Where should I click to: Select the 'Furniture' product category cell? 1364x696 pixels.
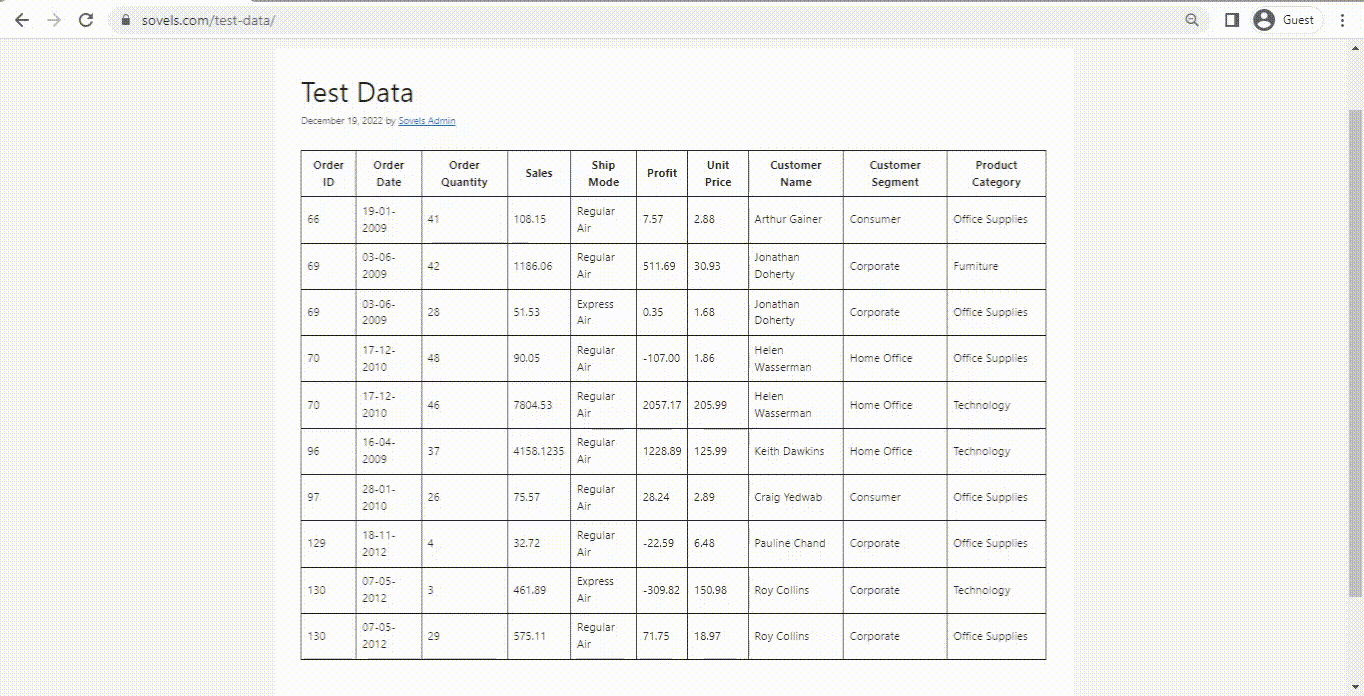tap(997, 266)
